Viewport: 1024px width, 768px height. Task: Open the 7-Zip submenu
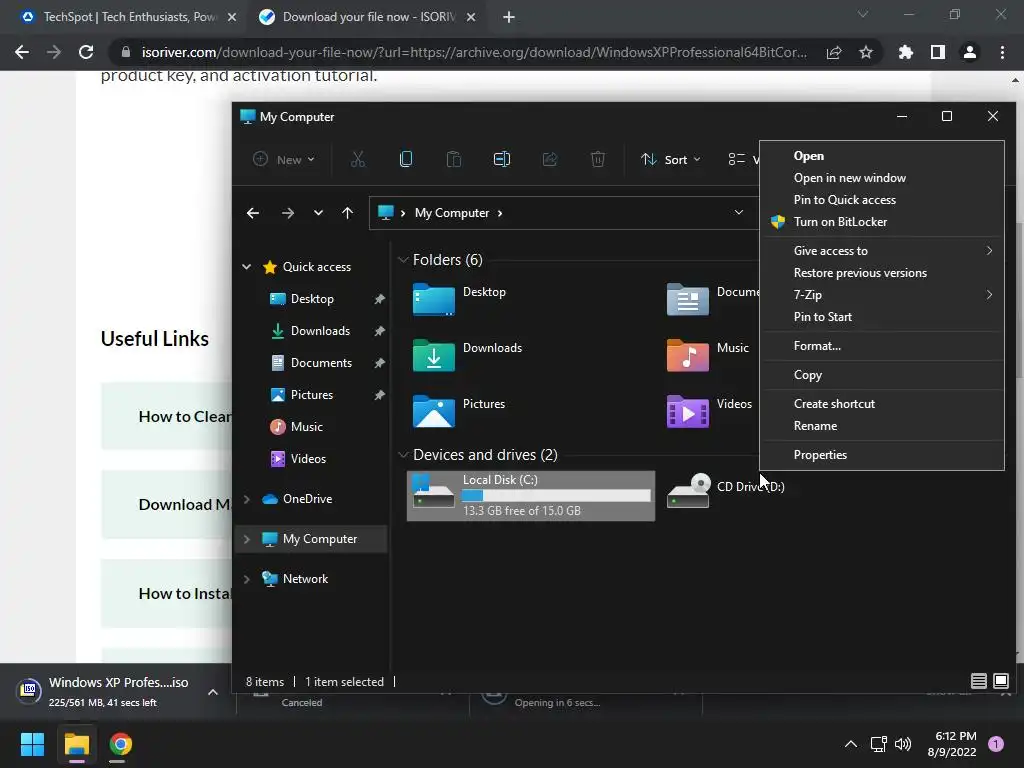coord(882,295)
